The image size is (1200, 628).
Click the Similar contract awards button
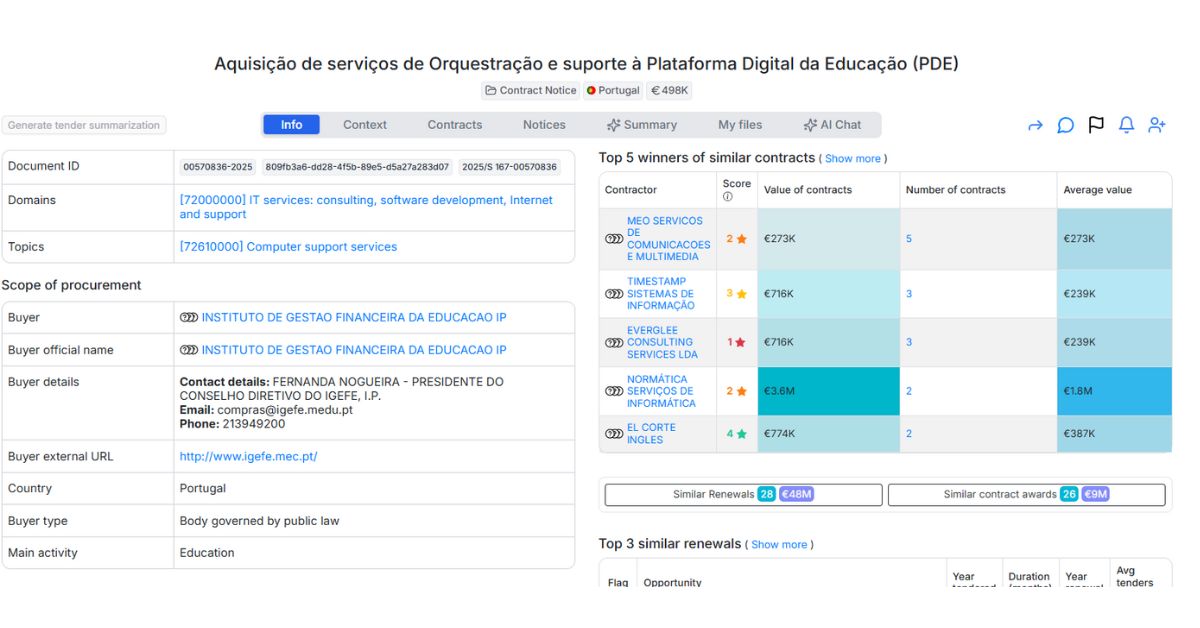pos(1026,495)
